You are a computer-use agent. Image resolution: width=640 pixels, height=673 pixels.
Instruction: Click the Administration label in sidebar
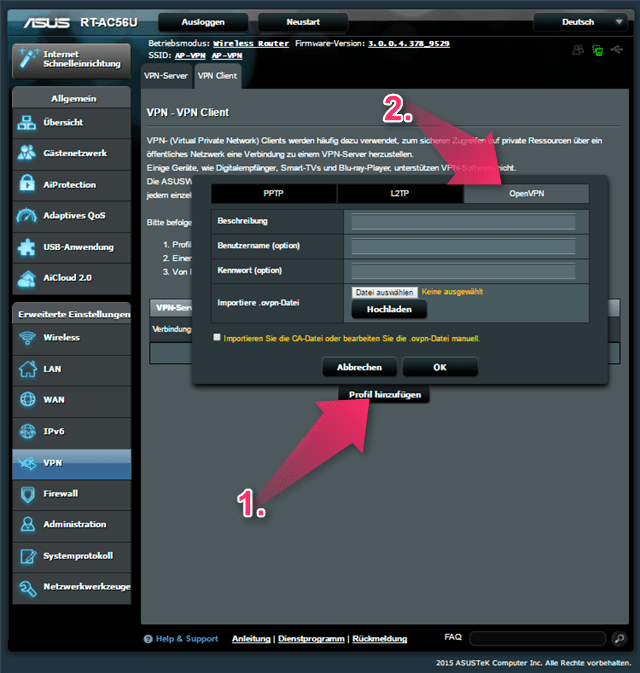coord(75,524)
